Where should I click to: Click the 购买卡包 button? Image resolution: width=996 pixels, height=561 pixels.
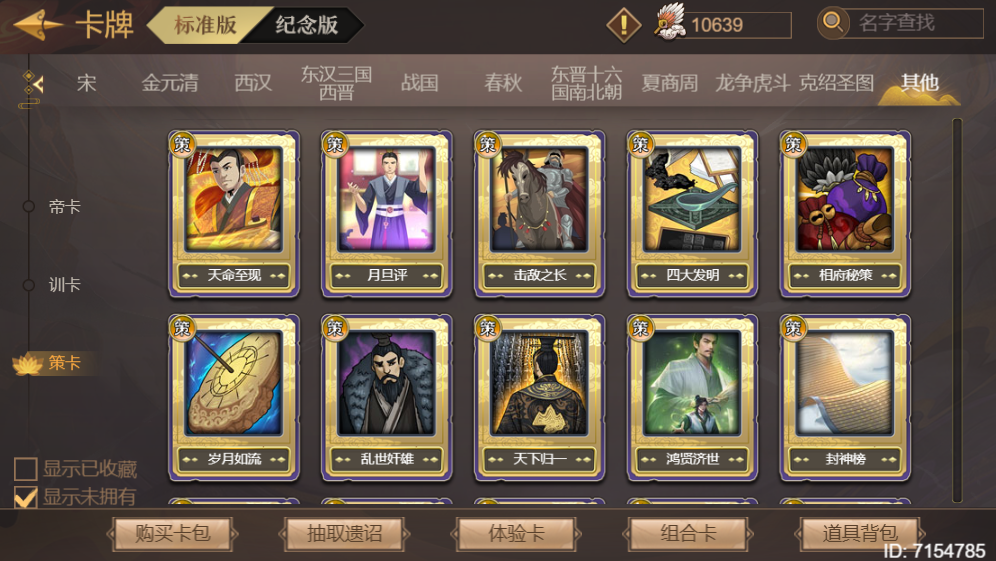(x=172, y=533)
